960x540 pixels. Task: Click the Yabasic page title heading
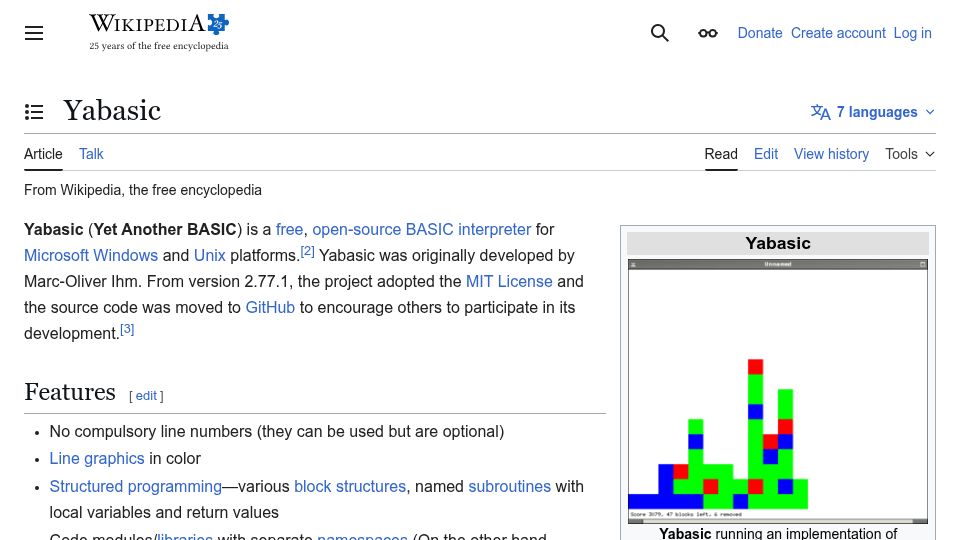tap(112, 111)
